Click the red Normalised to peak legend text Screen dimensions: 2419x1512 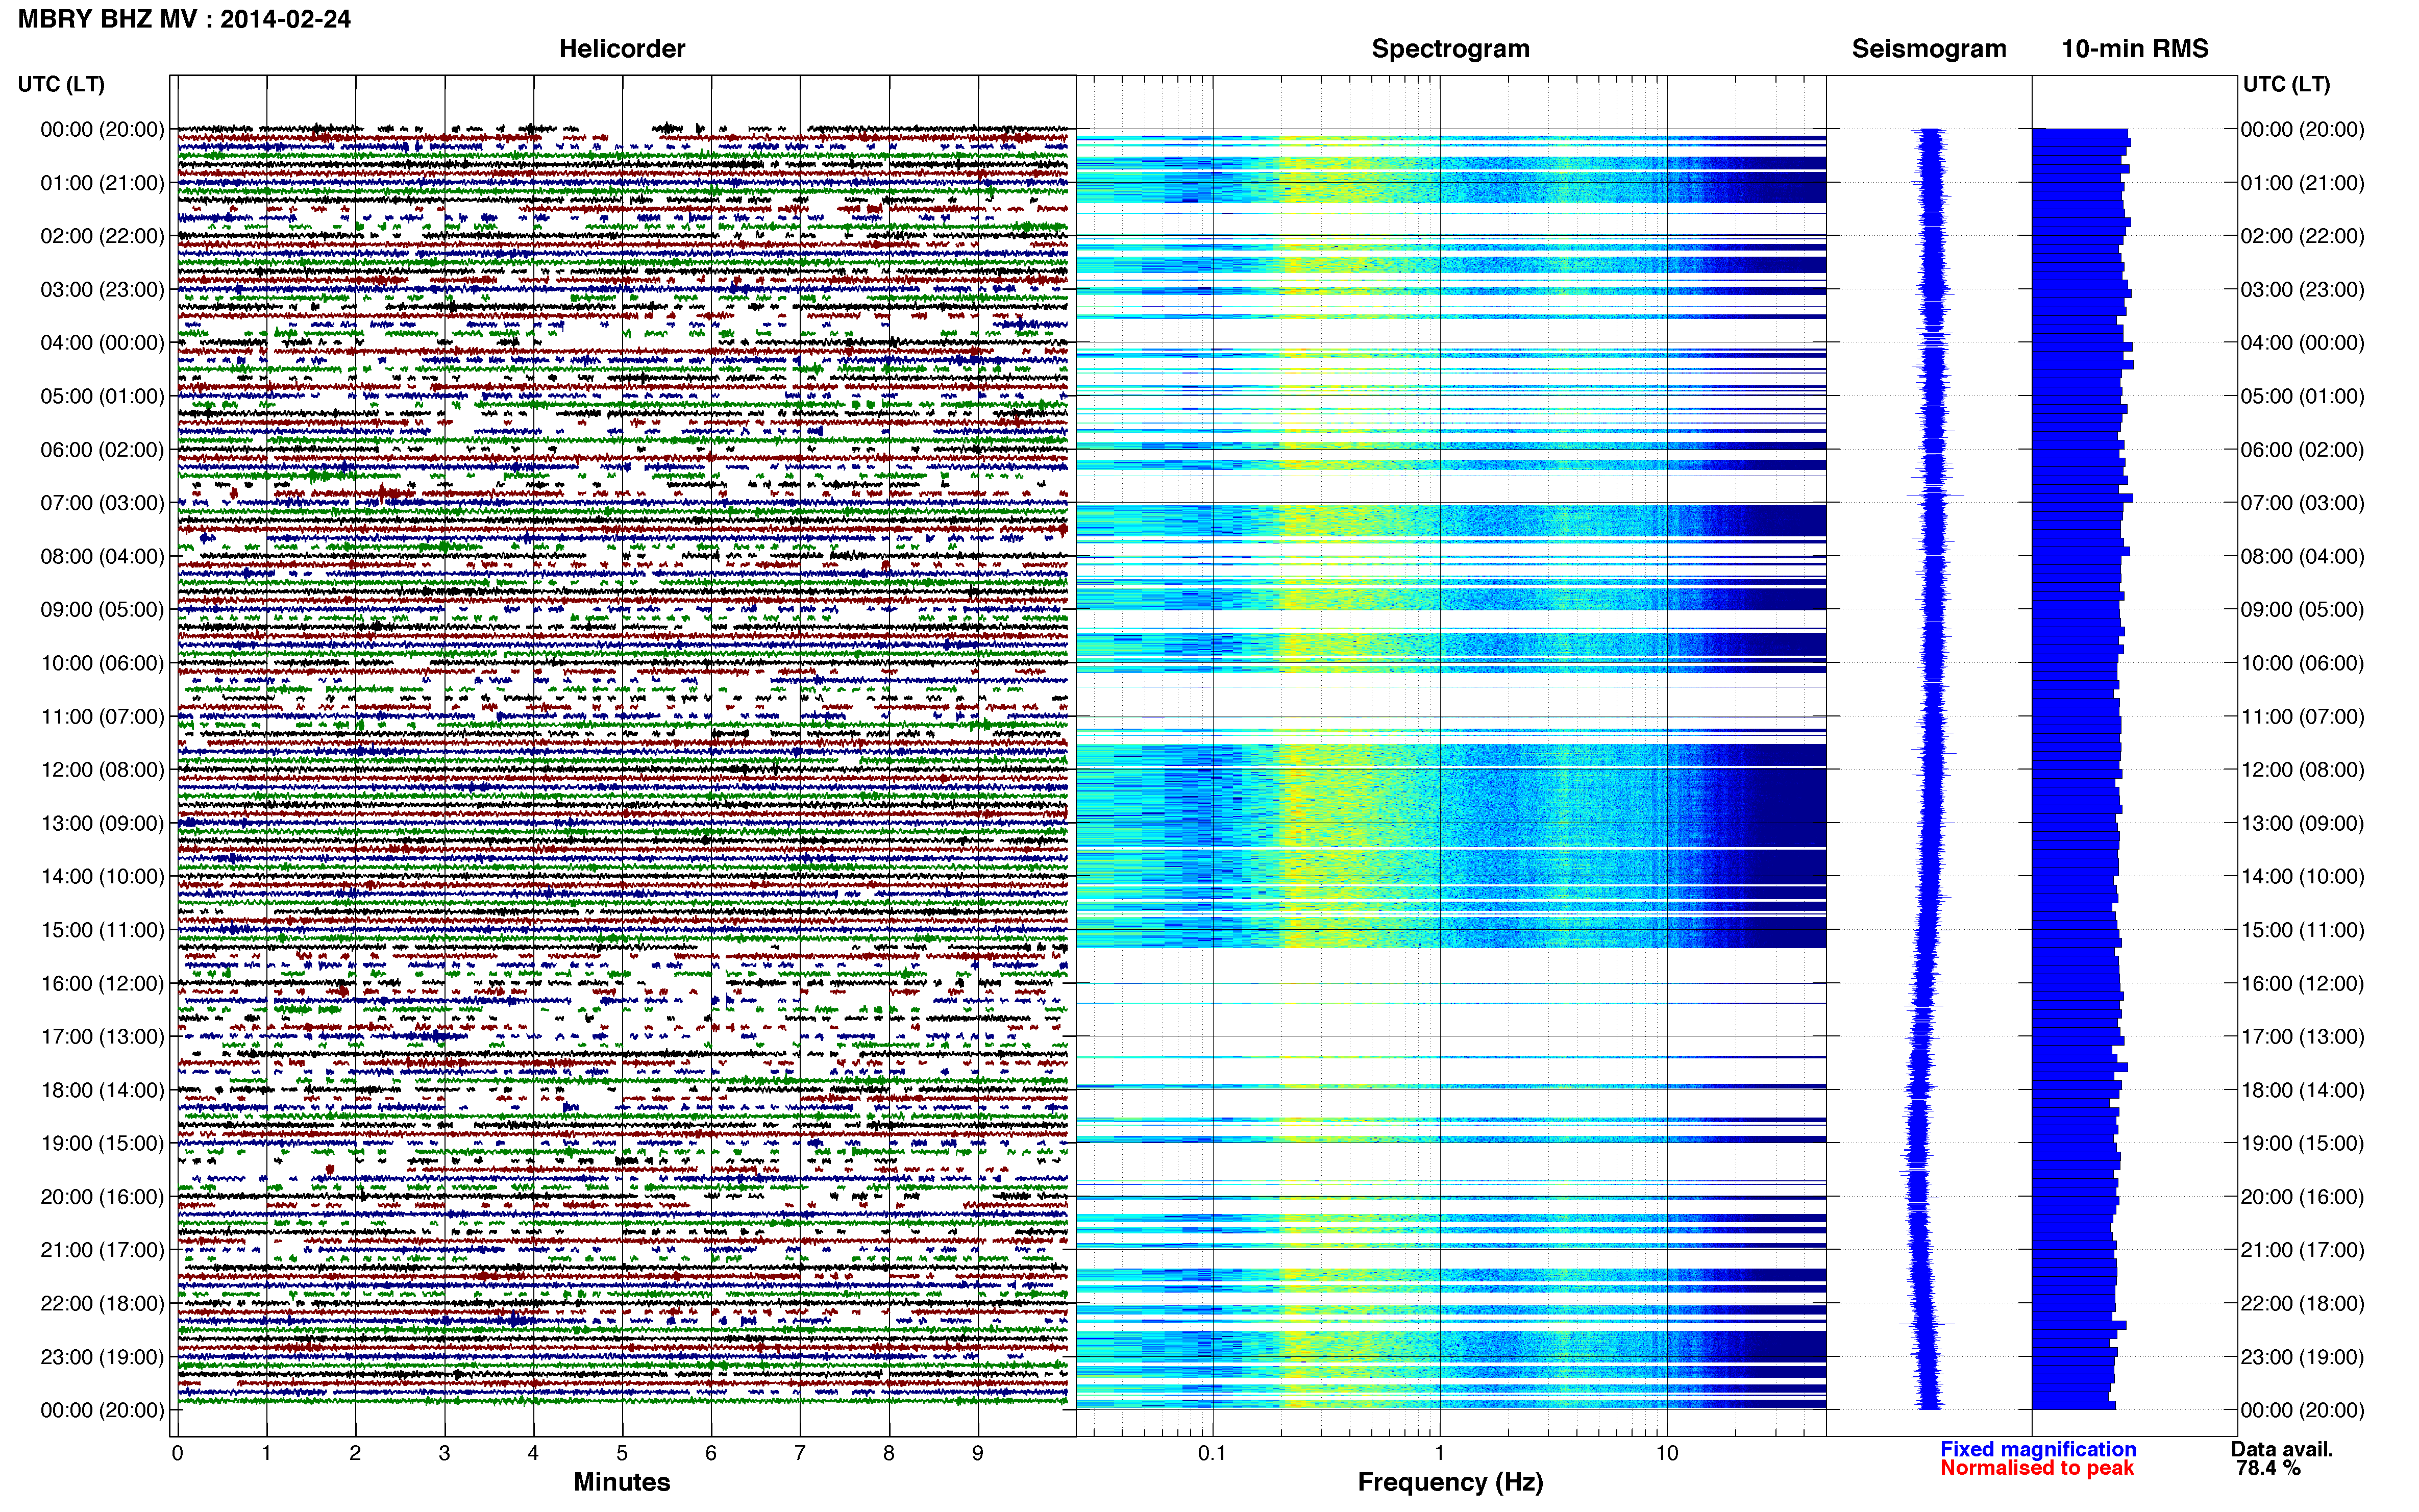click(x=2037, y=1468)
